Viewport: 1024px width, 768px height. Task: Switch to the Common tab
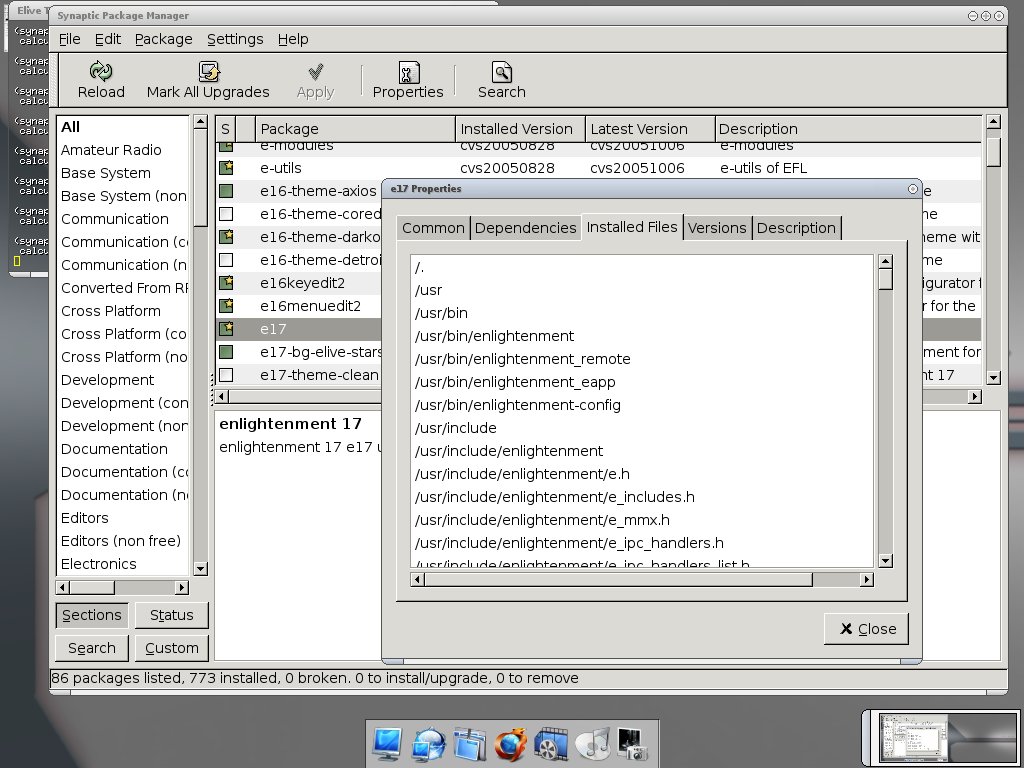pyautogui.click(x=433, y=228)
